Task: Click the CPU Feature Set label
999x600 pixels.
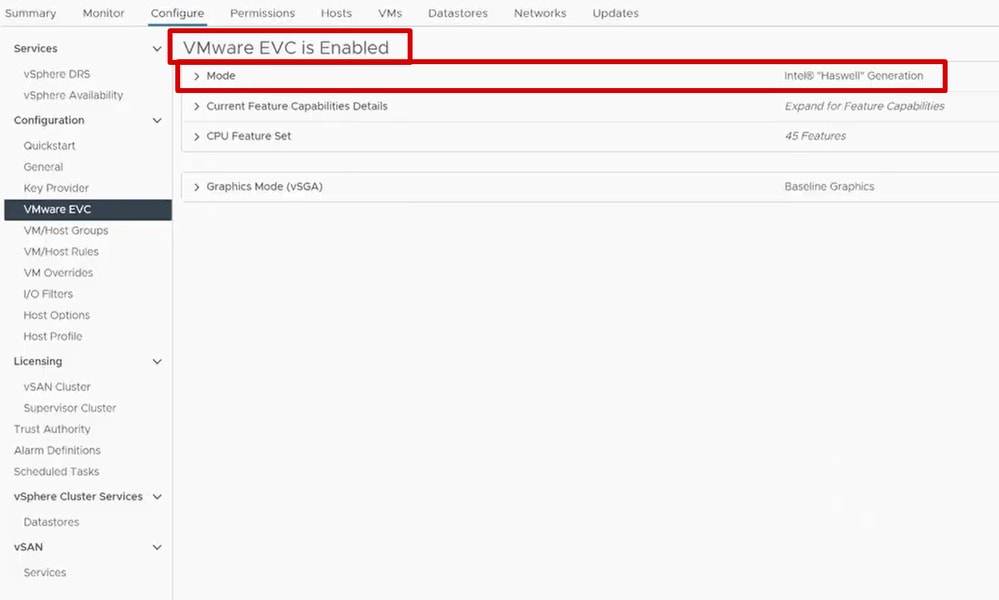Action: click(248, 136)
